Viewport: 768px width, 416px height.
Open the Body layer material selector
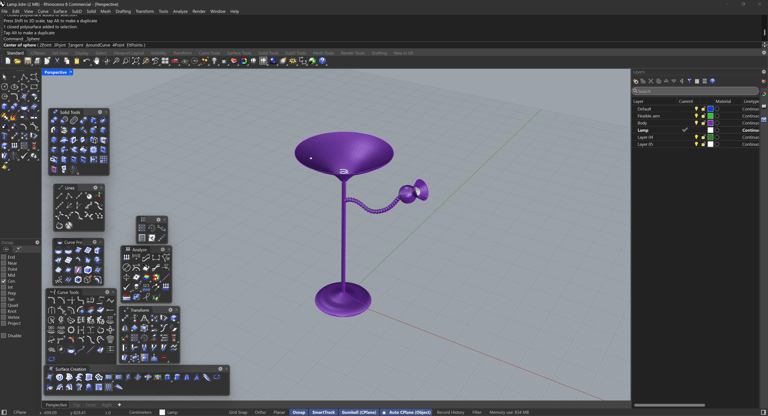tap(717, 123)
